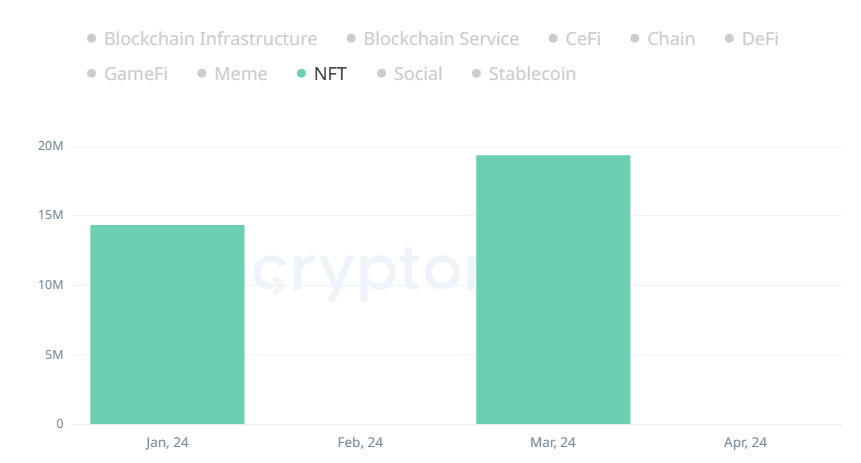Click the green NFT legend dot

tap(302, 74)
